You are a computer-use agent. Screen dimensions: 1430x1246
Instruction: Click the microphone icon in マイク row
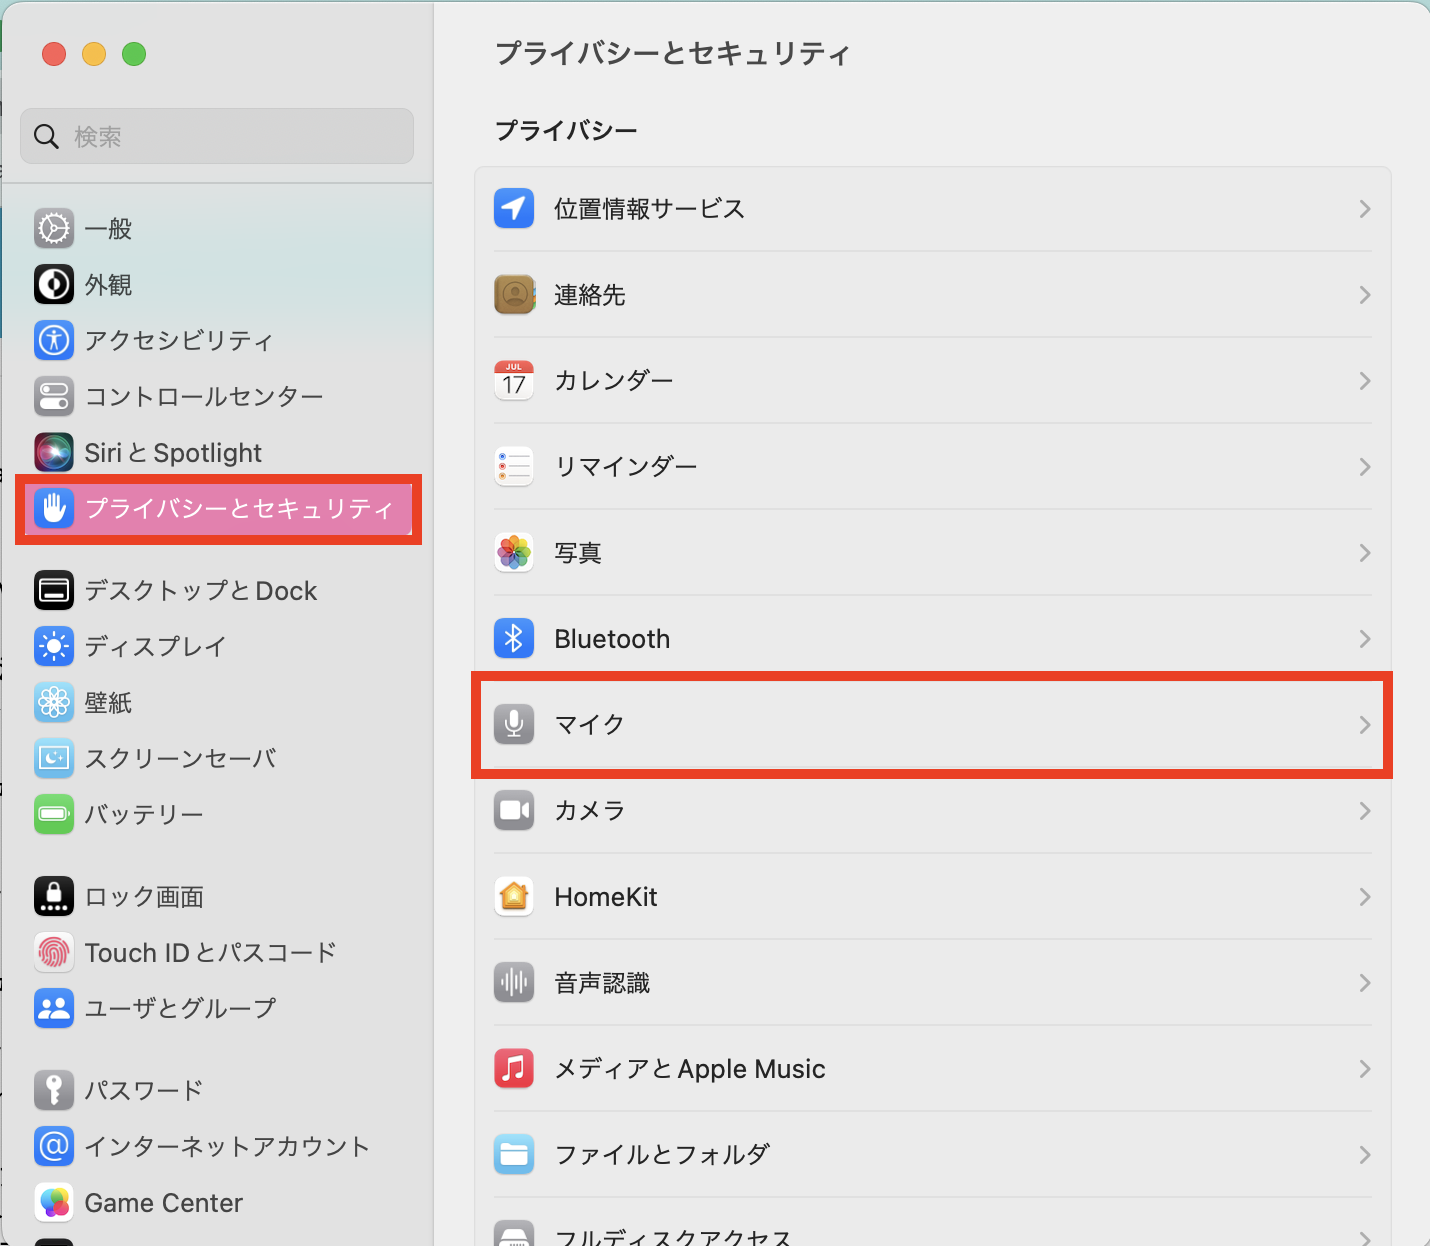[514, 724]
